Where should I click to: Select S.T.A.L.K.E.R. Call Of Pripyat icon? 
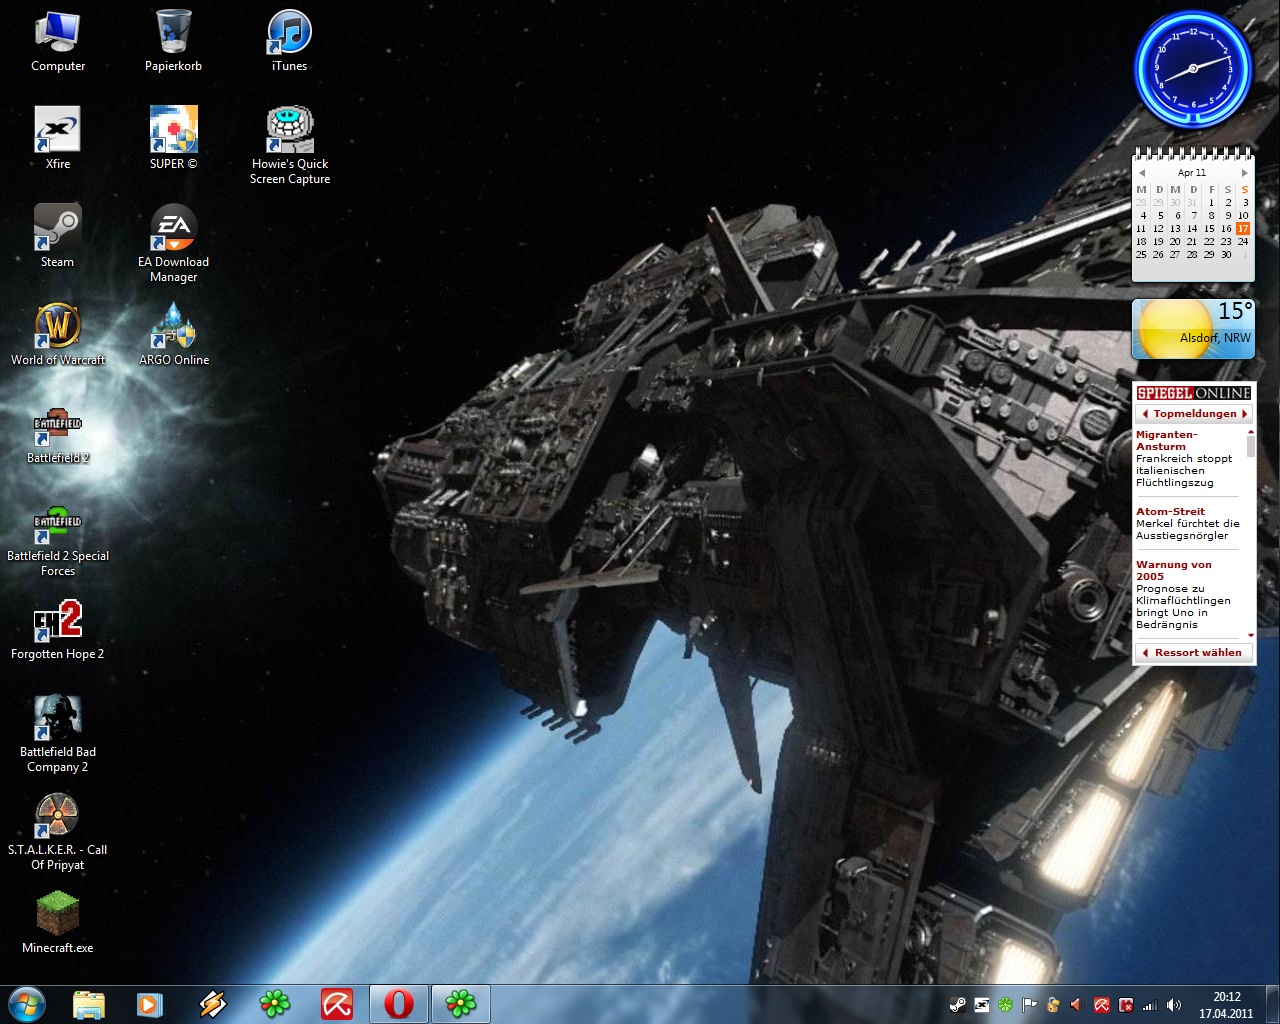[x=57, y=831]
